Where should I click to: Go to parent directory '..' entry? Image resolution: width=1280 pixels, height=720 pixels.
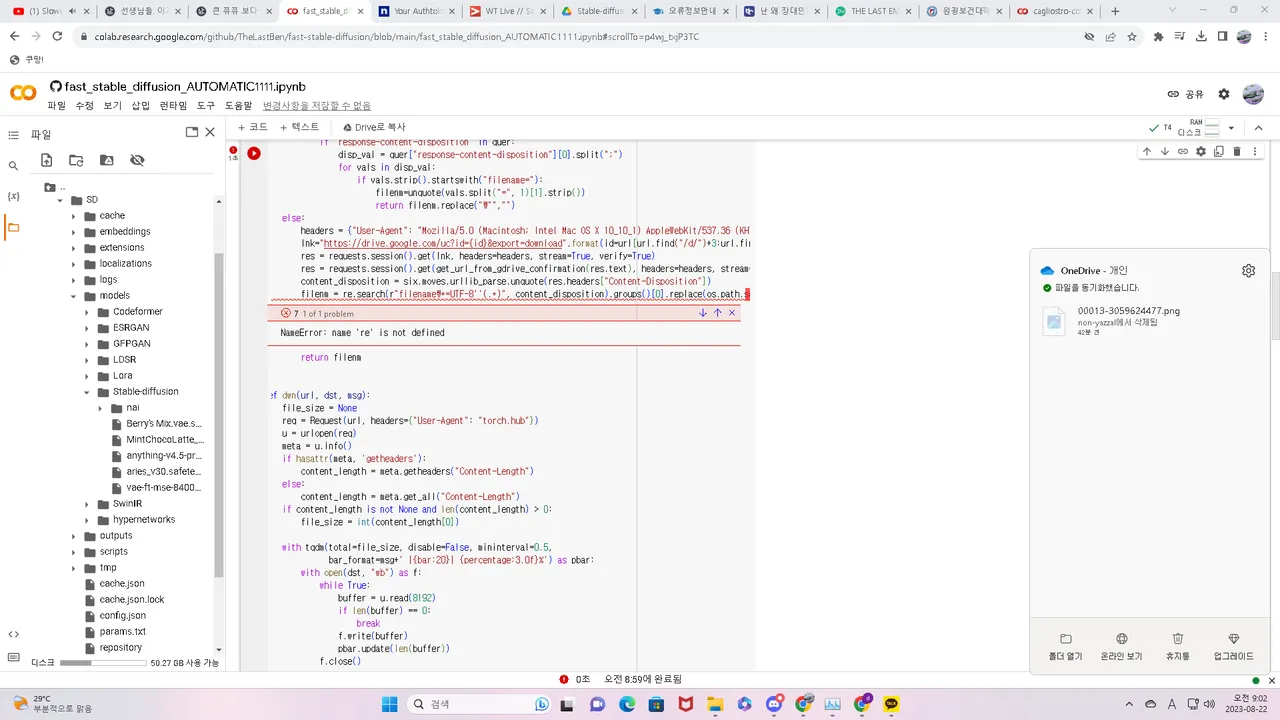[x=56, y=187]
